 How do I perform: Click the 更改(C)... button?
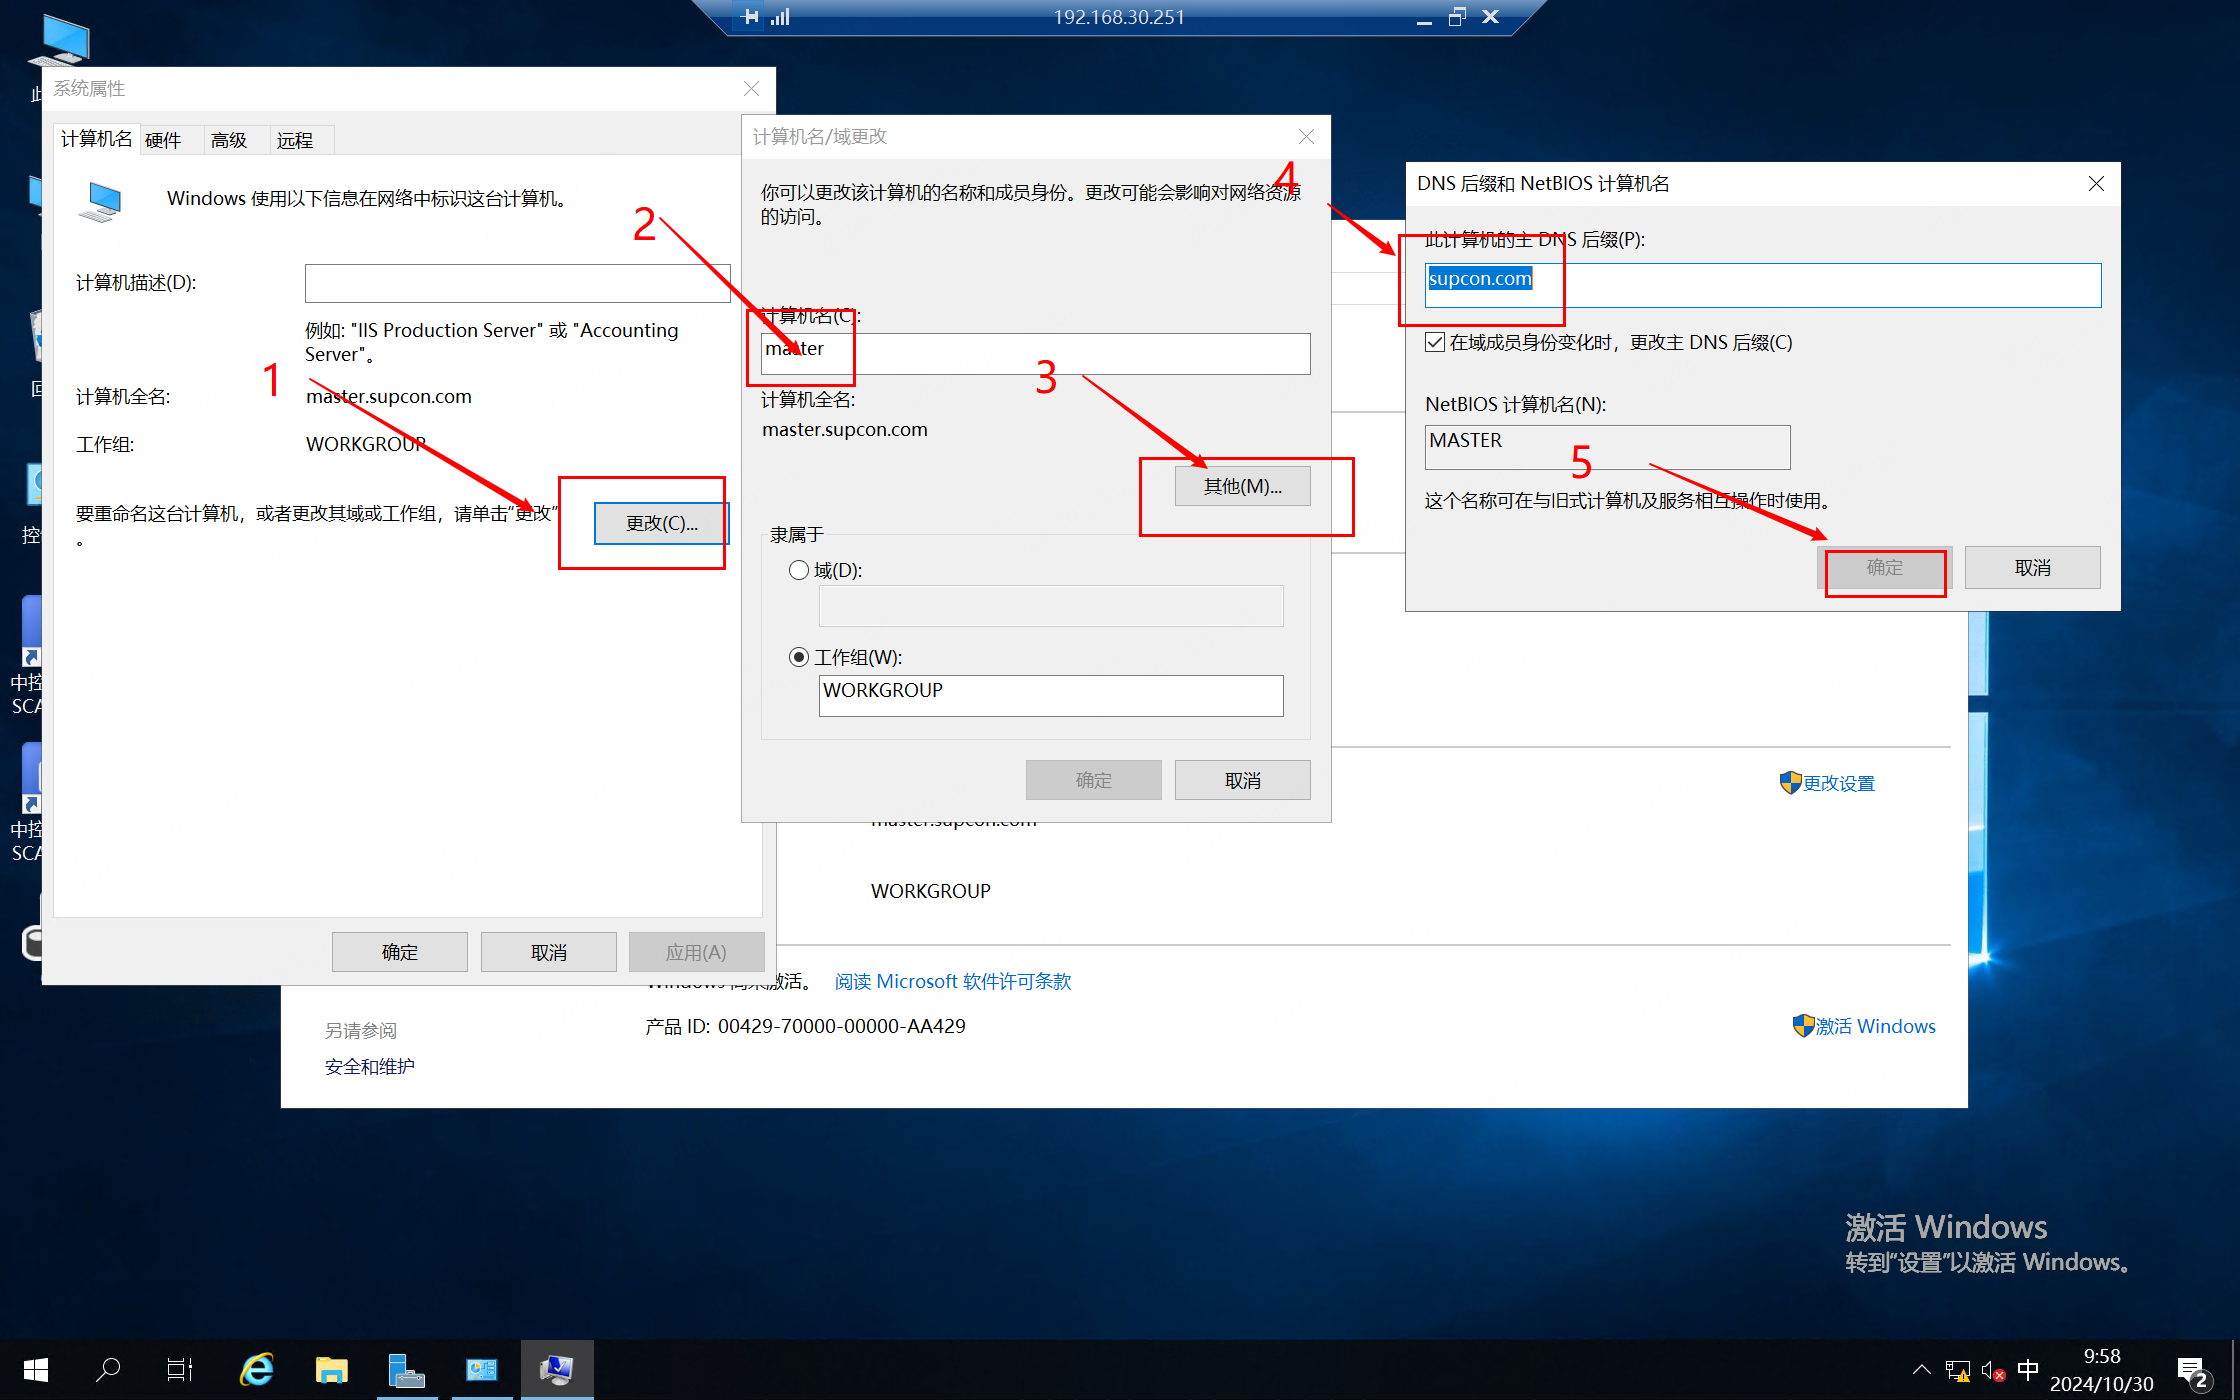661,523
